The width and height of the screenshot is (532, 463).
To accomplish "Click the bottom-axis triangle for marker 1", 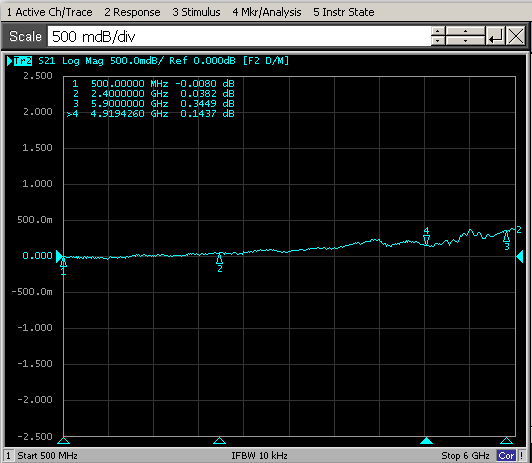I will tap(63, 441).
